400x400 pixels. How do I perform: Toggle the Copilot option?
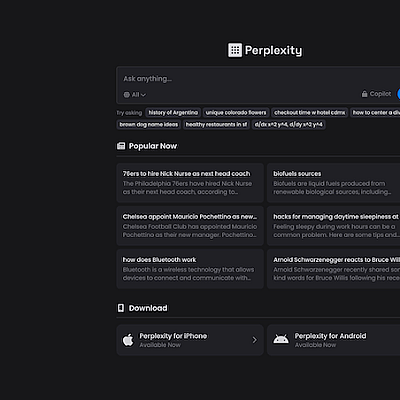tap(376, 94)
